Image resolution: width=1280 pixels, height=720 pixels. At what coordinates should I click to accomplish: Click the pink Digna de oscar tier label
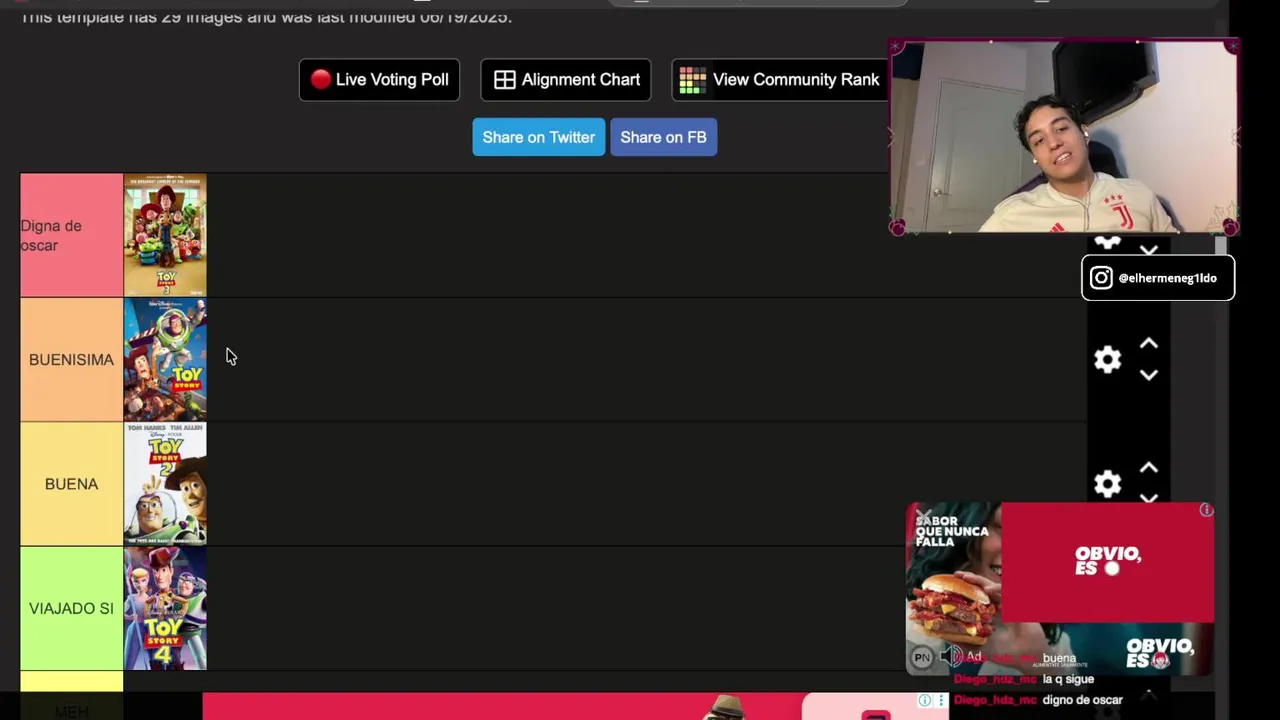(72, 235)
